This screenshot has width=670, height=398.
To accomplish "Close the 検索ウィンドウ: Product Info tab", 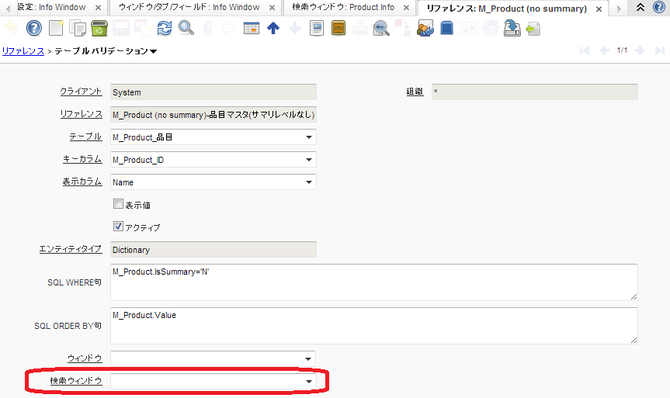I will coord(406,8).
